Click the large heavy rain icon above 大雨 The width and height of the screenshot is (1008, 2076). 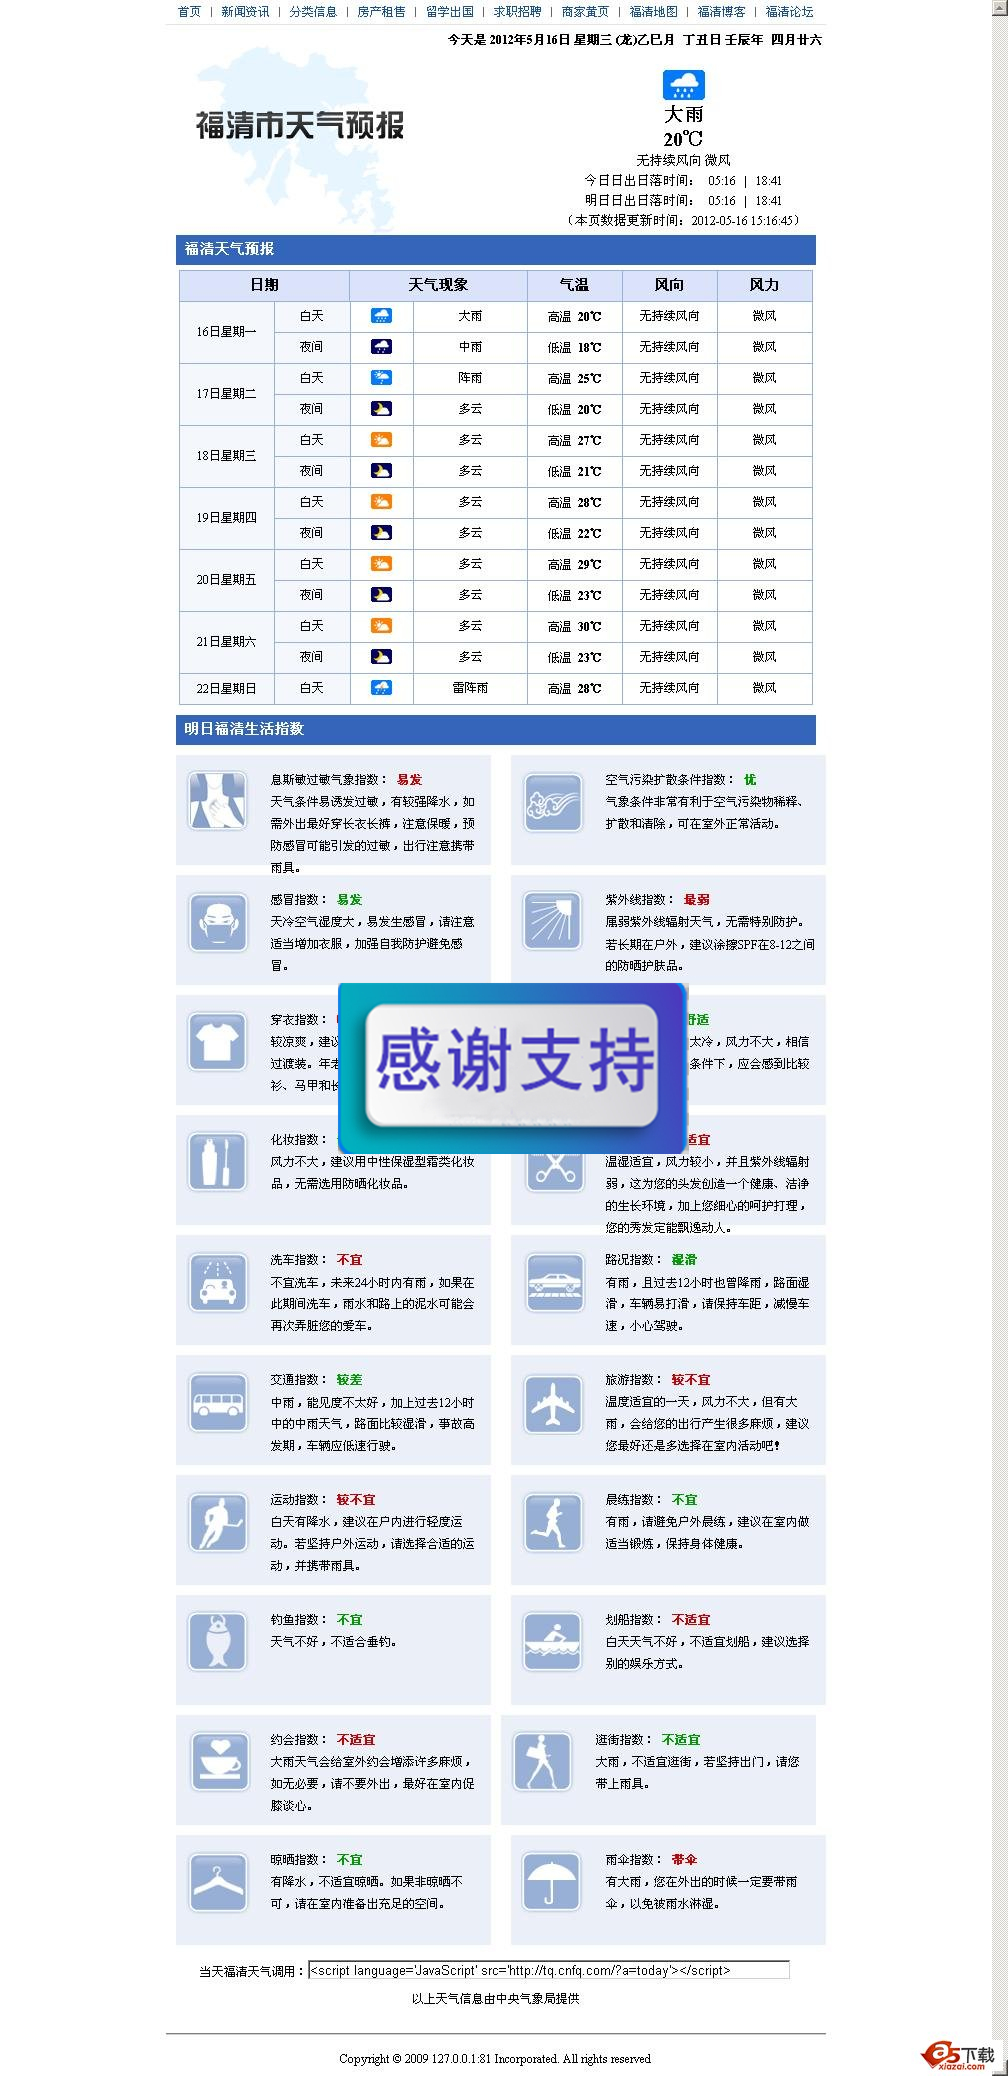pos(684,85)
